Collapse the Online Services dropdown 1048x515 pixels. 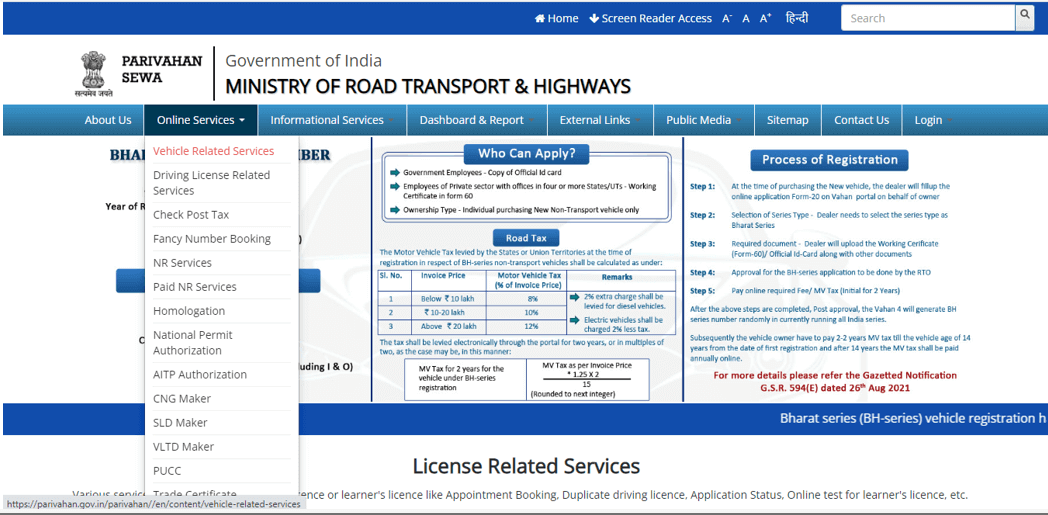(x=201, y=120)
